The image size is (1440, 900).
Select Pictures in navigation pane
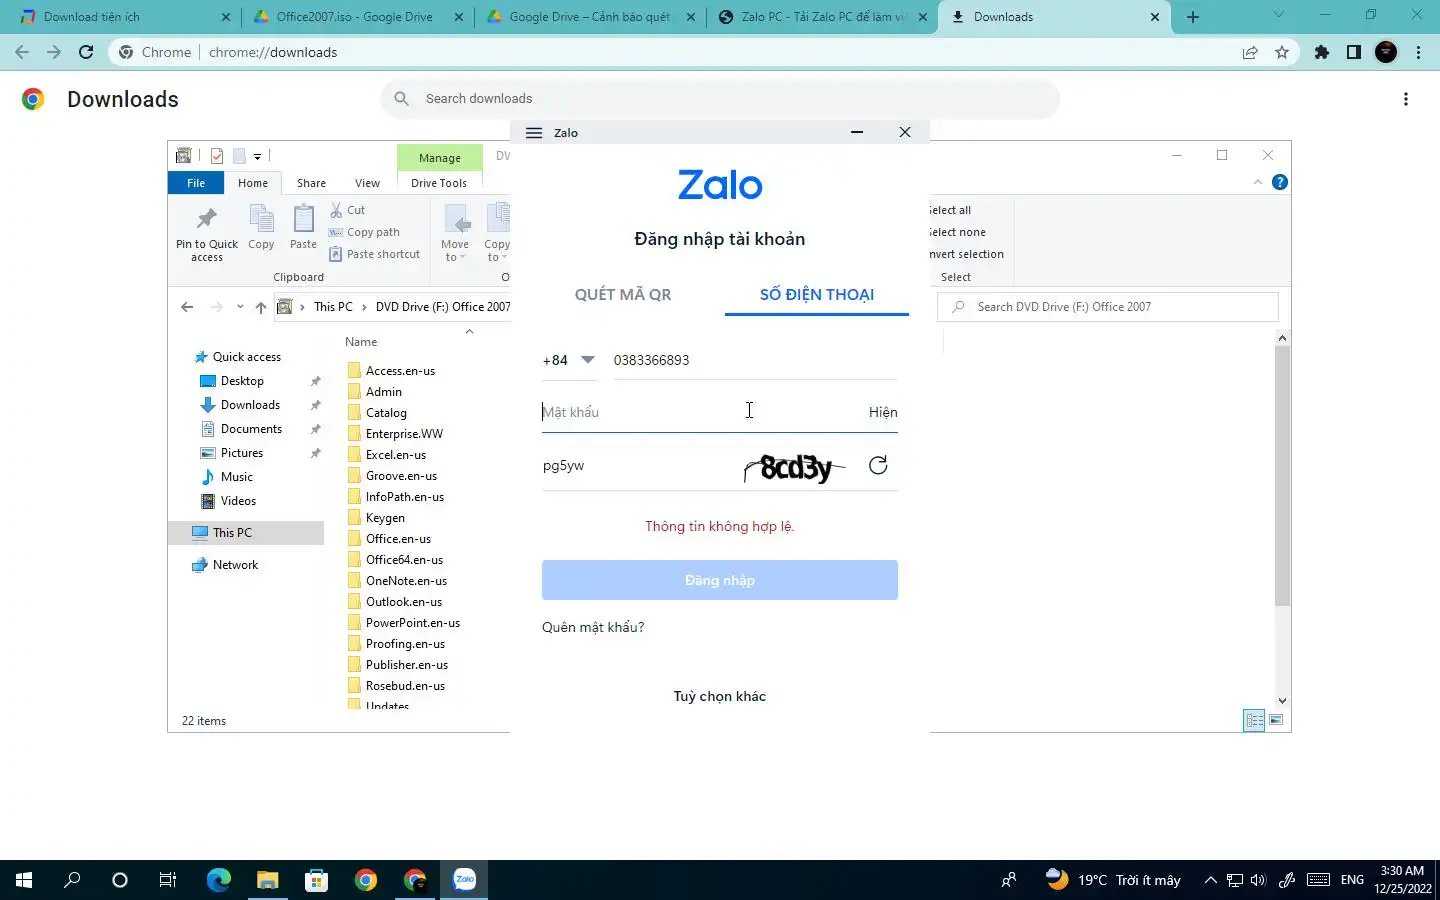[x=242, y=453]
